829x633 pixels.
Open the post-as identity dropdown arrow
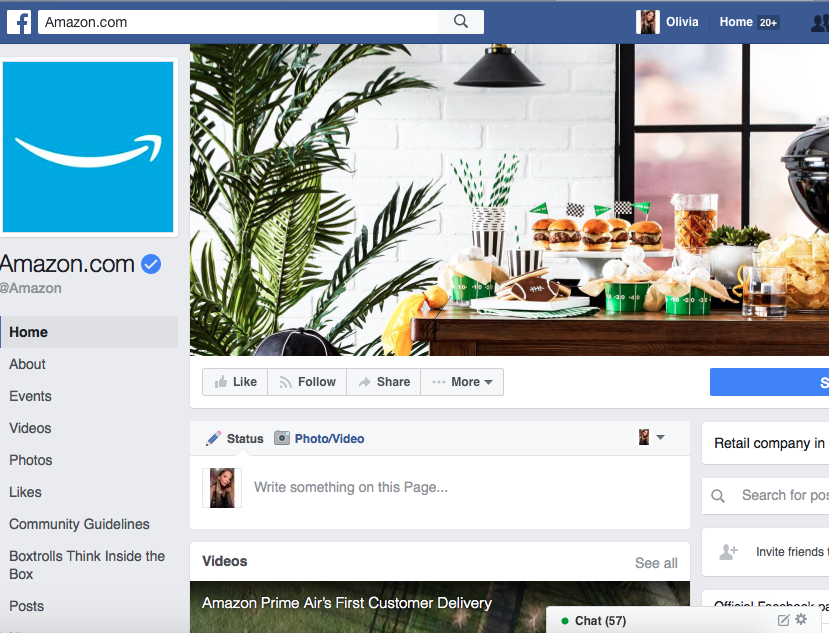(660, 437)
